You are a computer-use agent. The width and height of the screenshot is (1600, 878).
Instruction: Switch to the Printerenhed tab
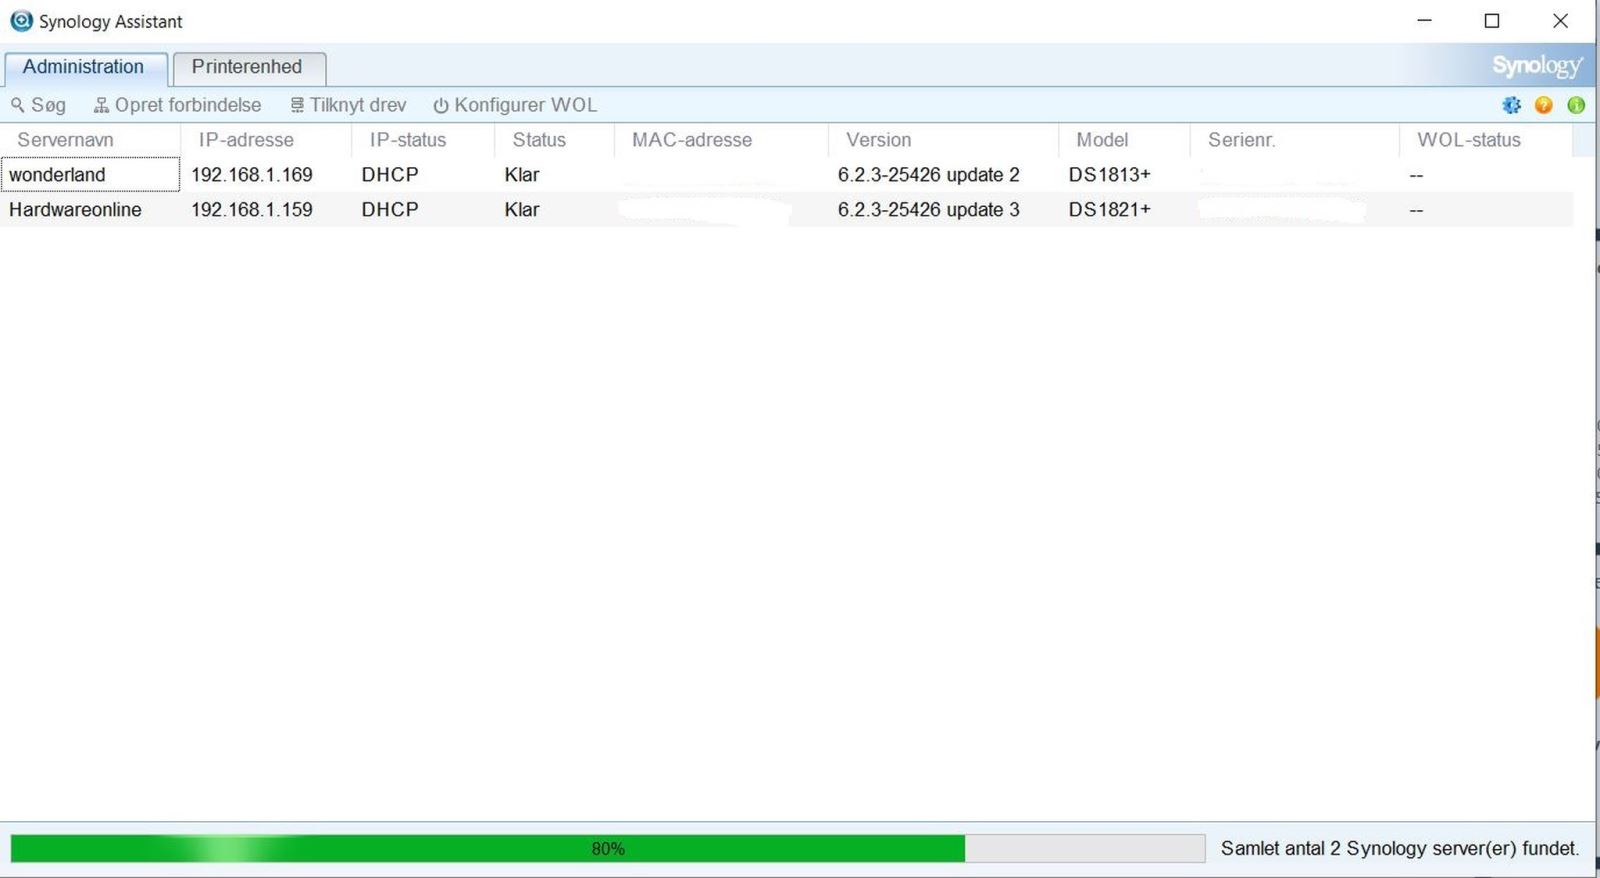point(248,67)
